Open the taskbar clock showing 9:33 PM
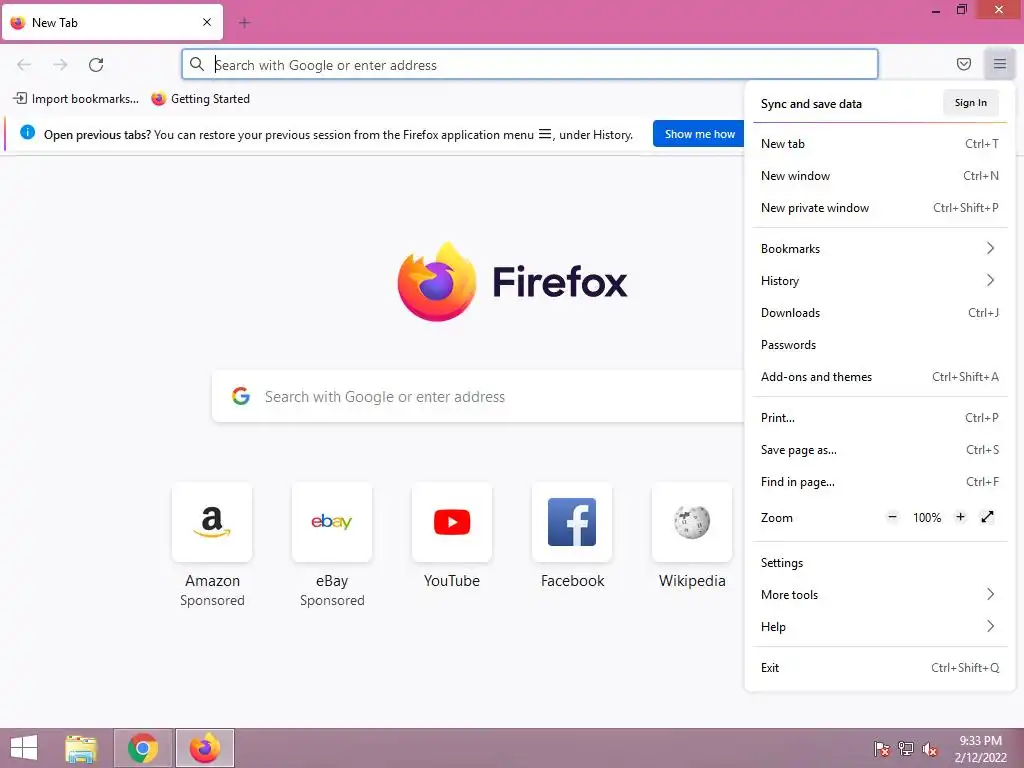This screenshot has width=1024, height=768. (980, 749)
